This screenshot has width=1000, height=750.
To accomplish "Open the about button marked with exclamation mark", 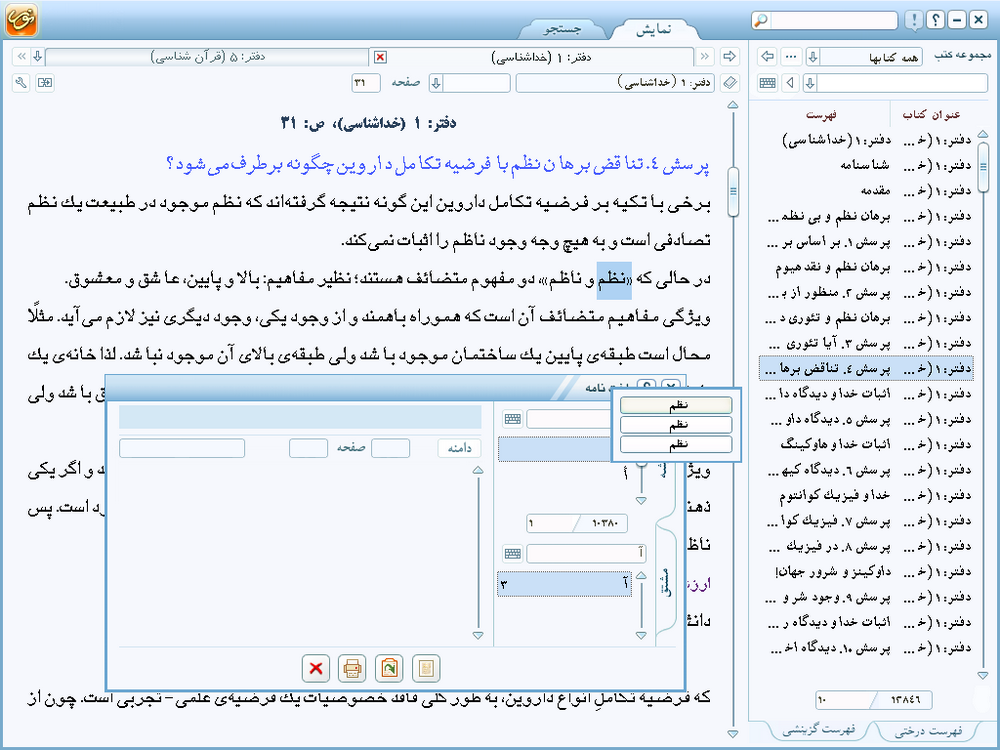I will [x=914, y=20].
